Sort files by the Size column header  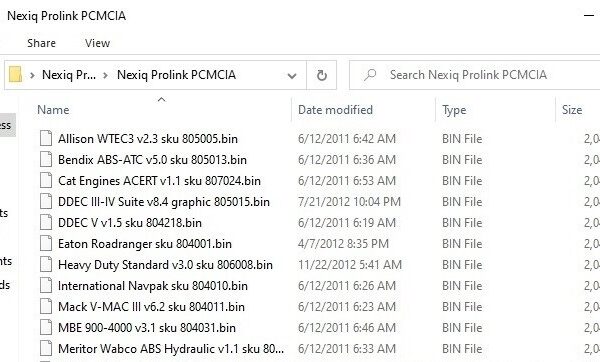572,110
